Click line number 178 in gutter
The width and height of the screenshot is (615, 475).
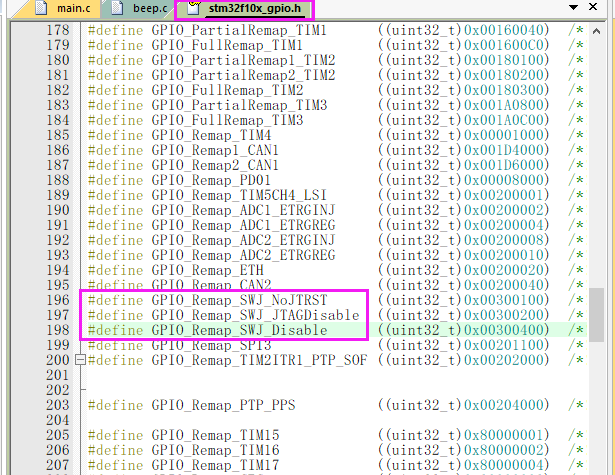[x=58, y=31]
